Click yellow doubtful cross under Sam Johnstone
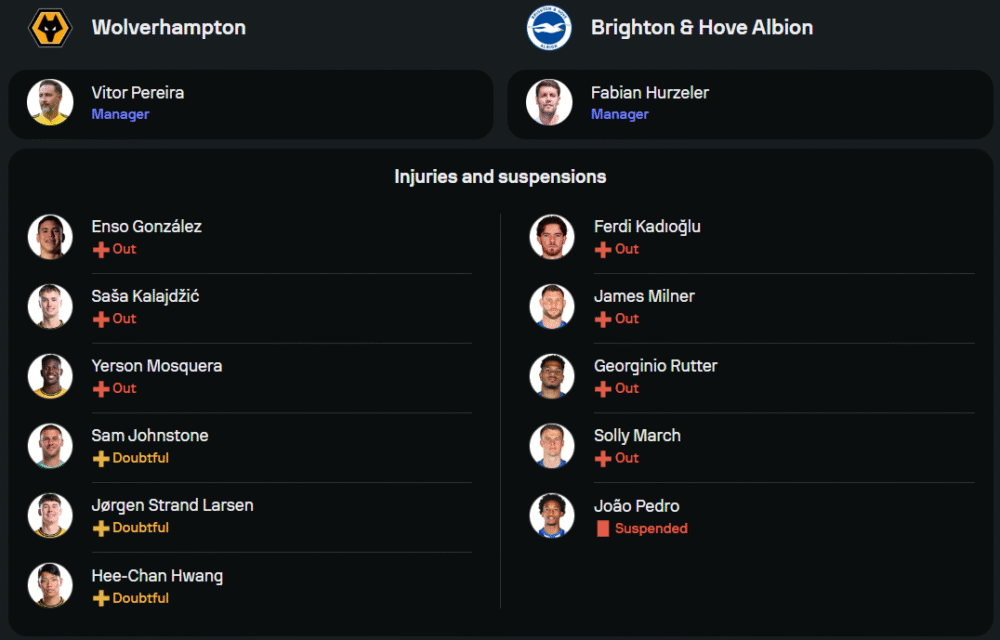The image size is (1000, 640). [101, 458]
